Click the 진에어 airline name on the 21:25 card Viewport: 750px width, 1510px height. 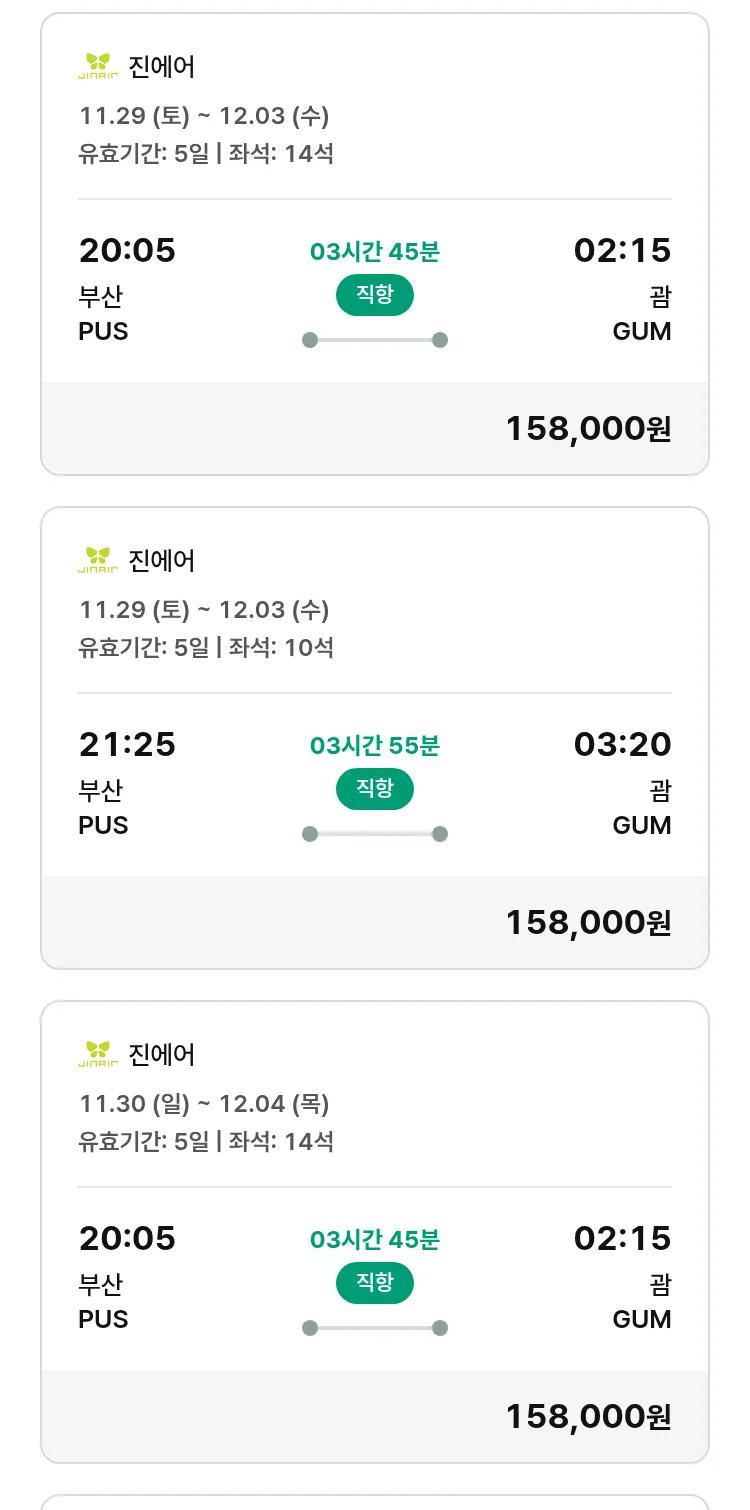click(x=162, y=560)
